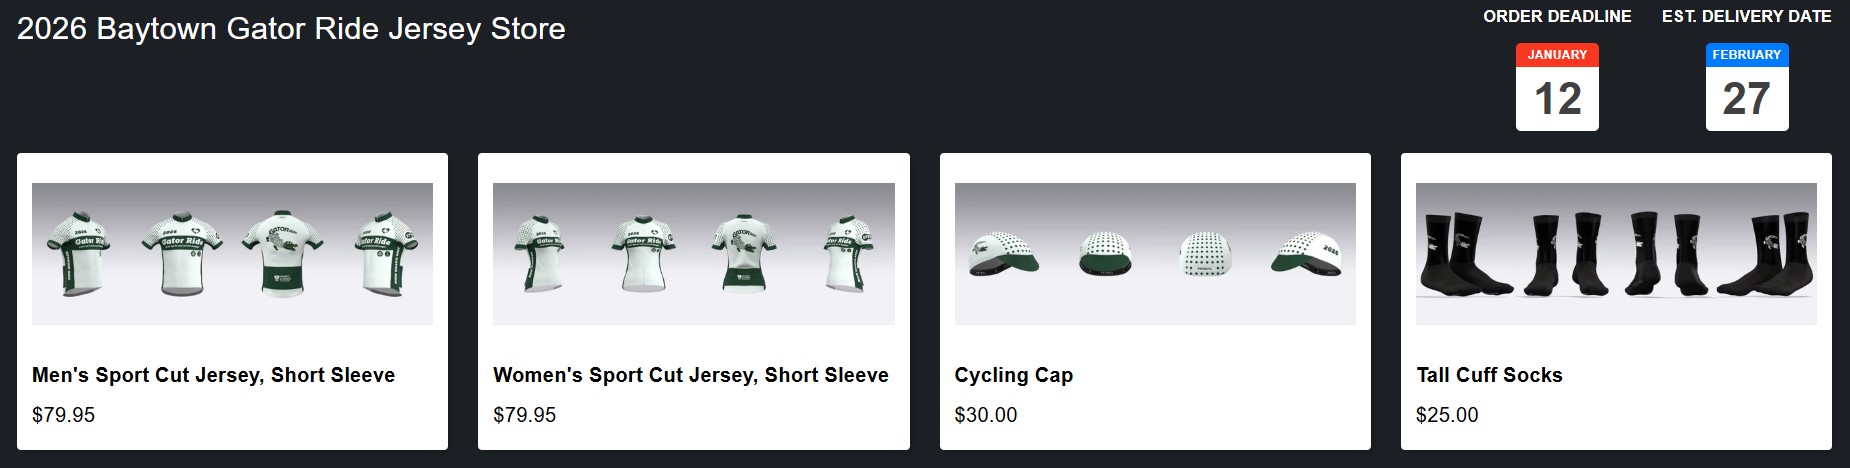Select the red JANUARY calendar header
Viewport: 1850px width, 468px height.
click(x=1557, y=55)
